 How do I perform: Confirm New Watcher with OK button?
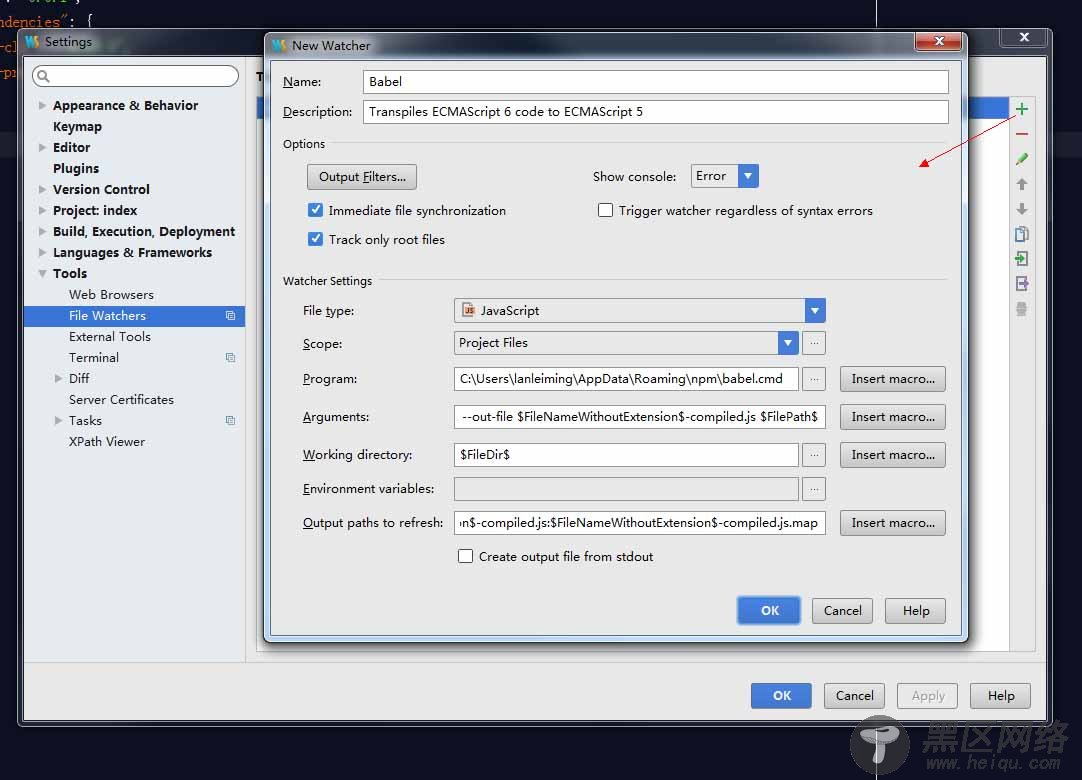[x=769, y=611]
